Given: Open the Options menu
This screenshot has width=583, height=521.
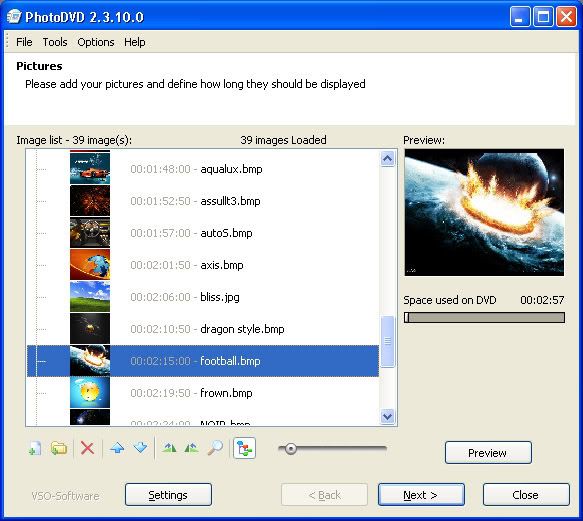Looking at the screenshot, I should [x=96, y=42].
